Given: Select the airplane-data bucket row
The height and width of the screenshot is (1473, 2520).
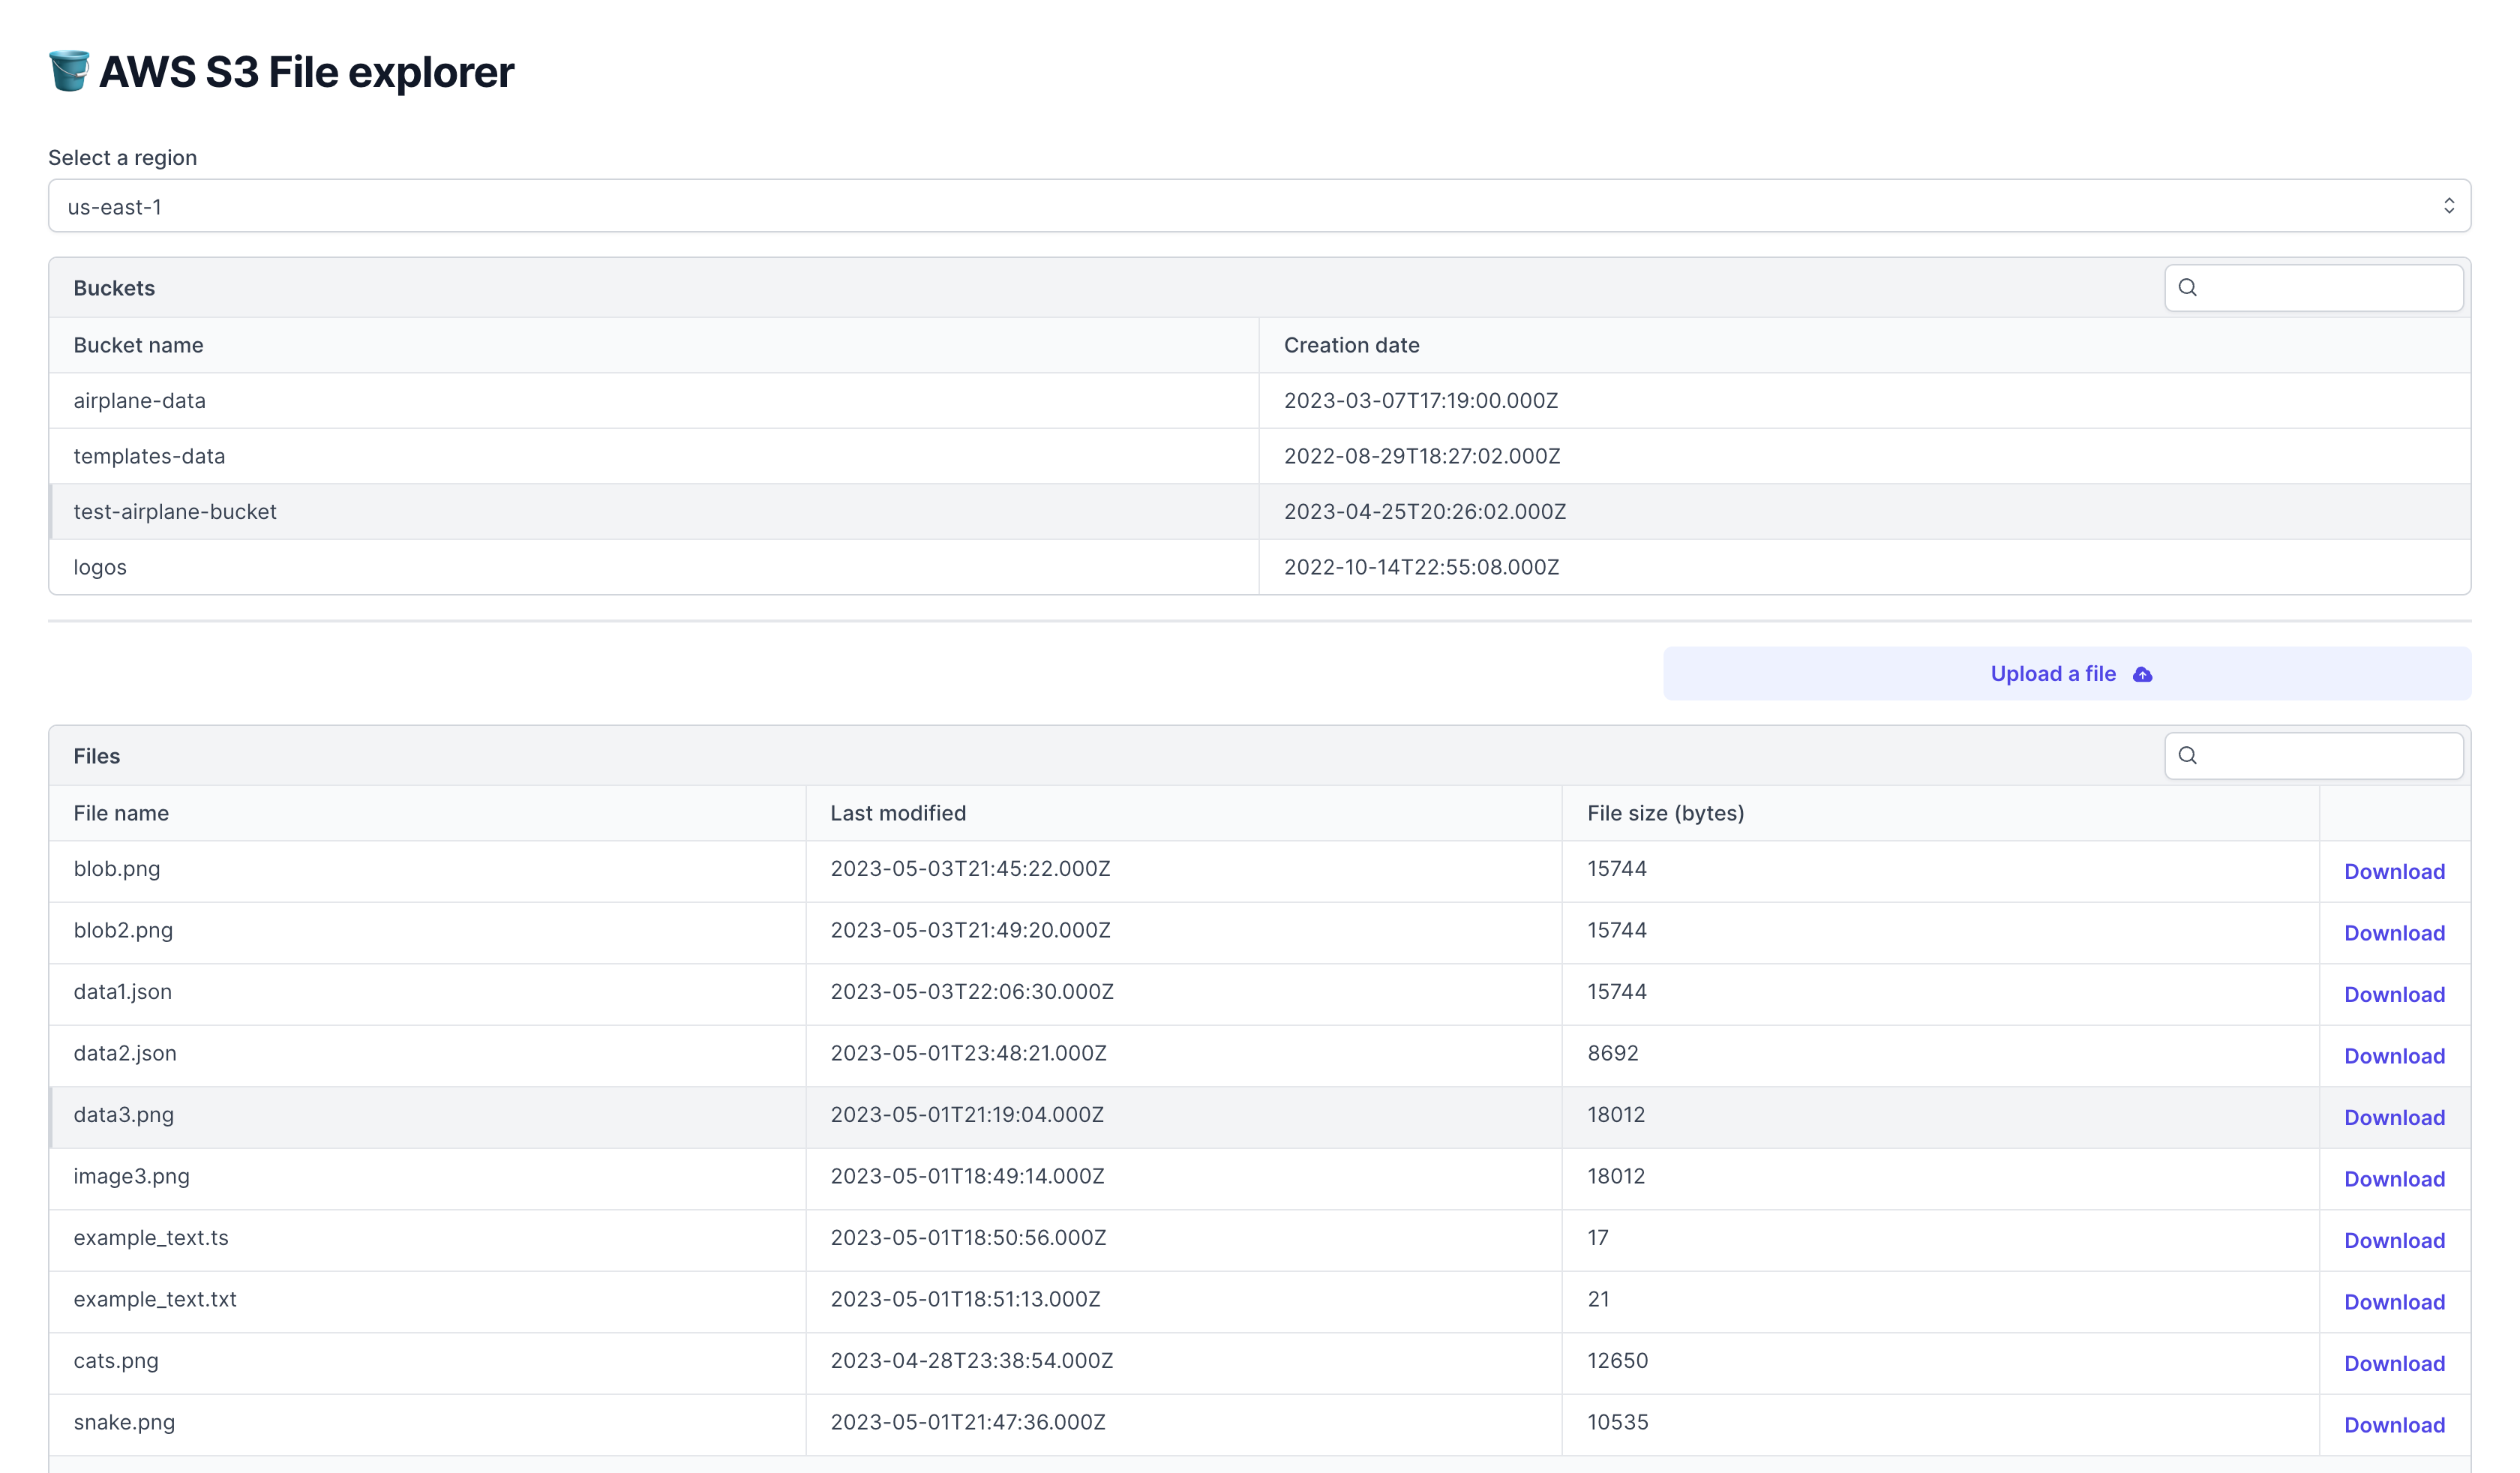Looking at the screenshot, I should (1259, 401).
